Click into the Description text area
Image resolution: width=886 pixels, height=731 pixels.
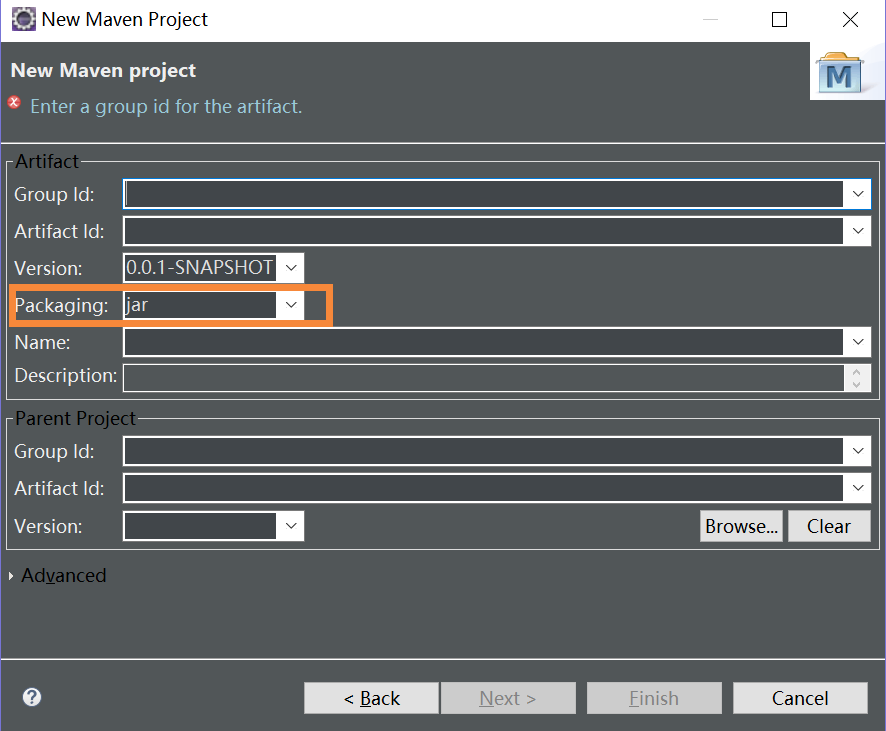pyautogui.click(x=484, y=378)
